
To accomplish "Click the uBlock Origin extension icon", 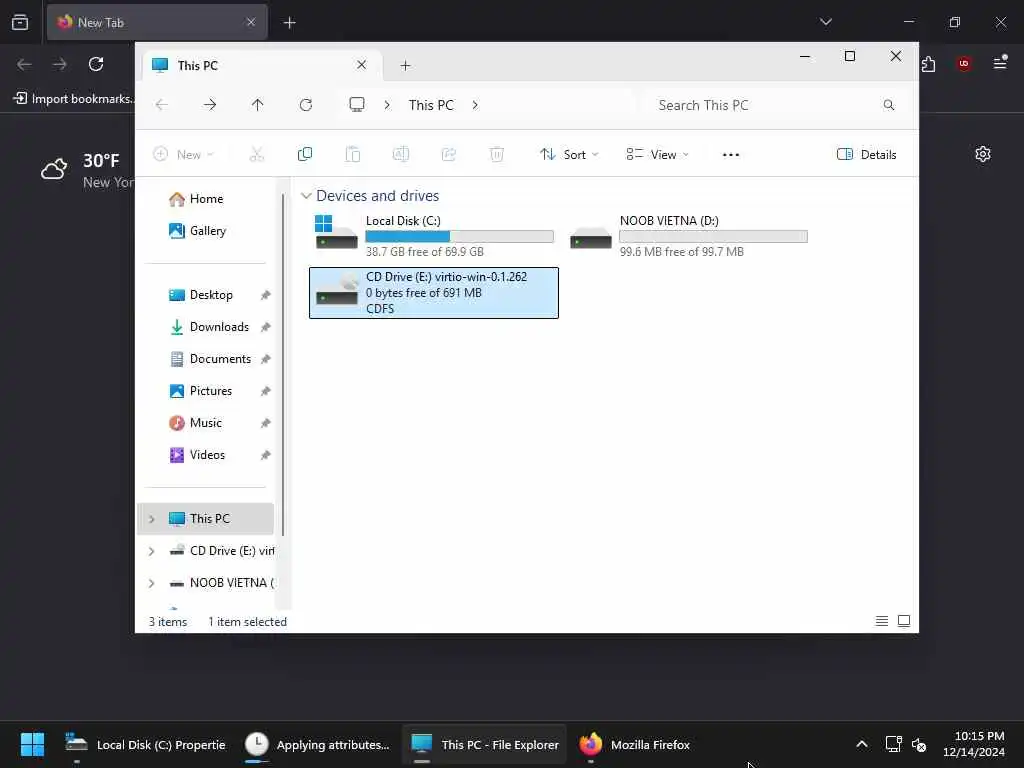I will tap(964, 64).
